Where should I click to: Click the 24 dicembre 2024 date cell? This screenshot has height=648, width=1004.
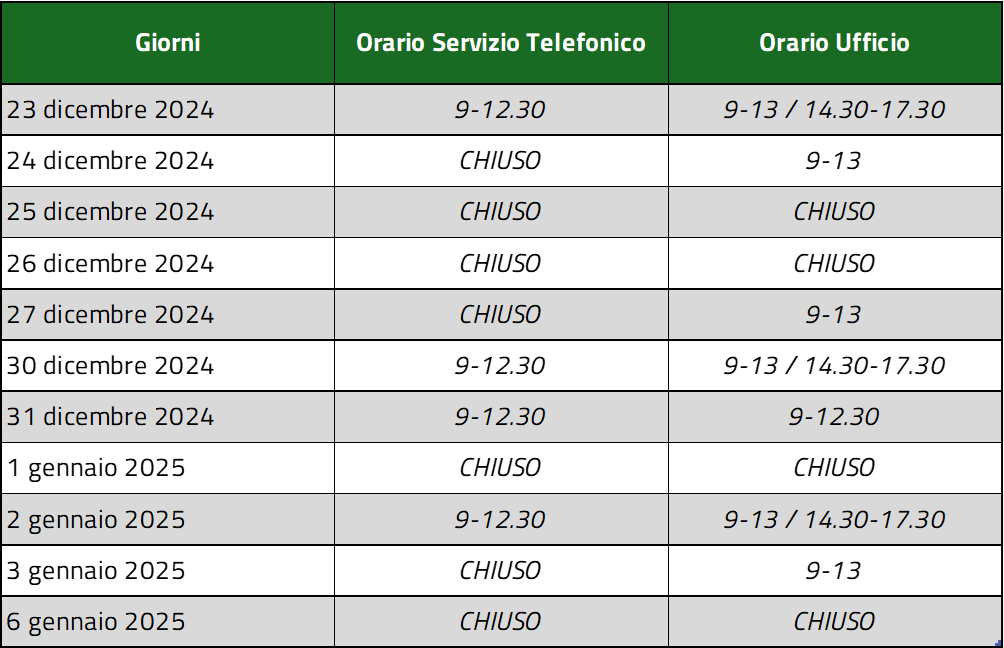[x=168, y=161]
